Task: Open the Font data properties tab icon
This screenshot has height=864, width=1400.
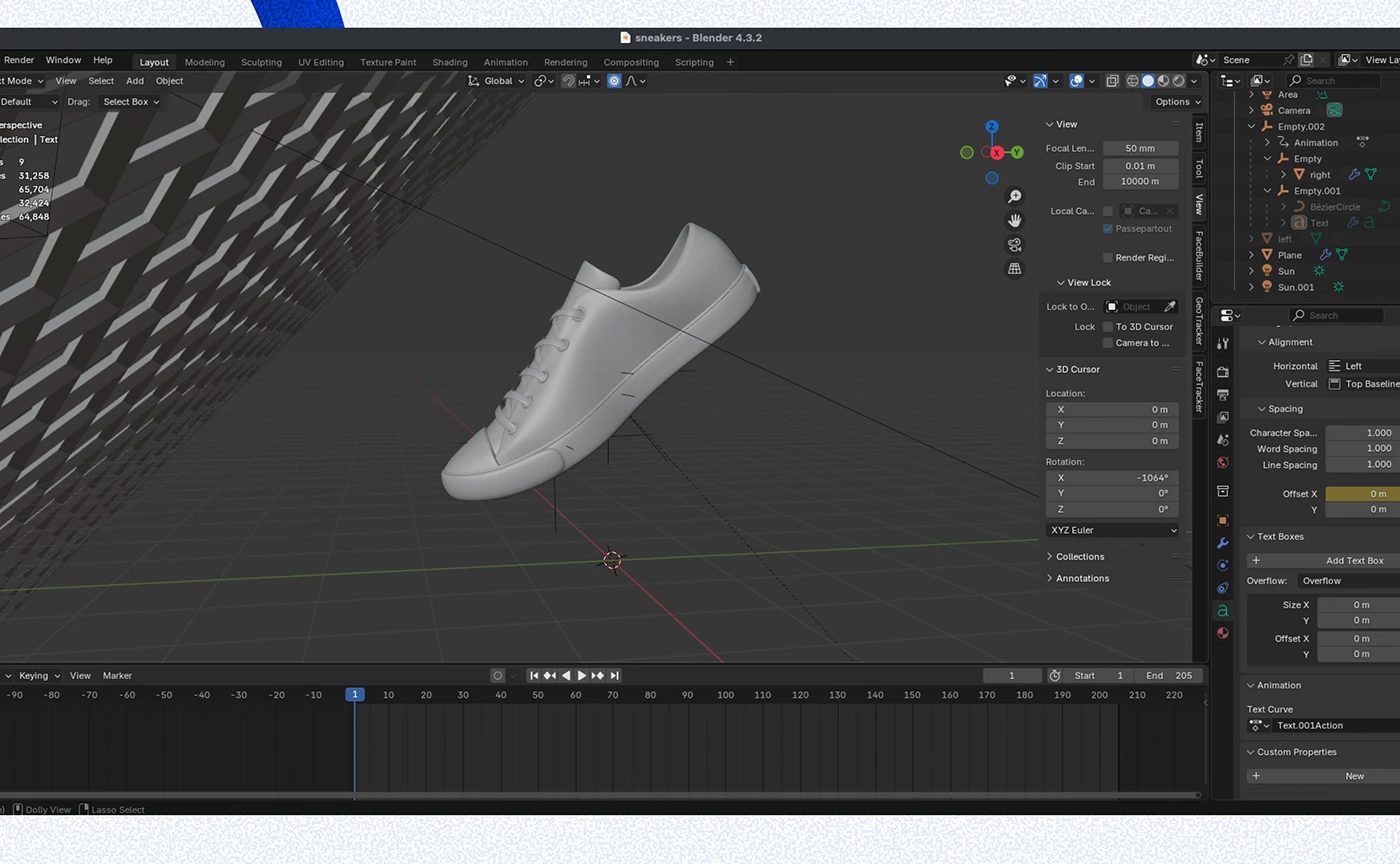Action: 1223,611
